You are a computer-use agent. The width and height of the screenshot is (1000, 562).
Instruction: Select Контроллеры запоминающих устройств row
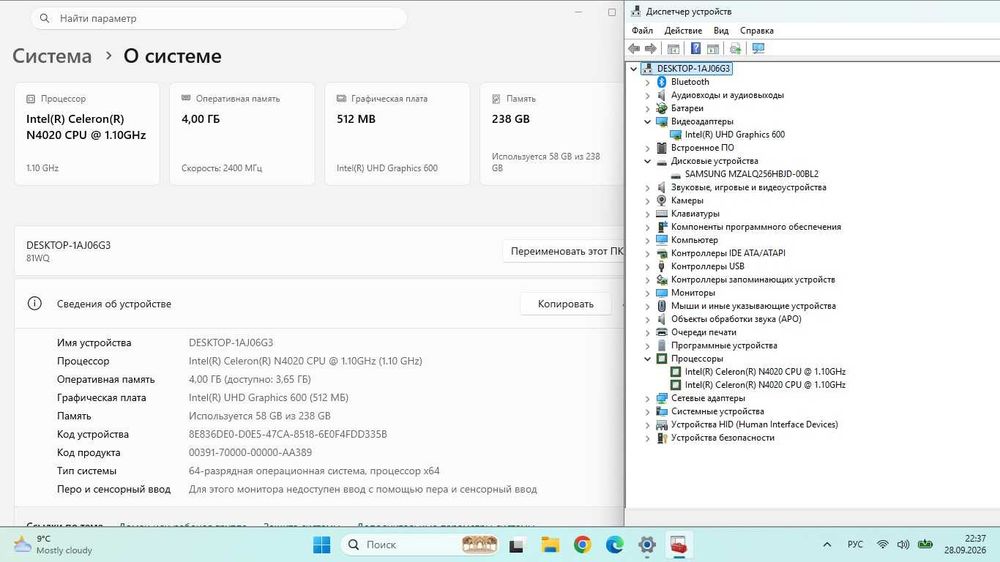[x=753, y=280]
